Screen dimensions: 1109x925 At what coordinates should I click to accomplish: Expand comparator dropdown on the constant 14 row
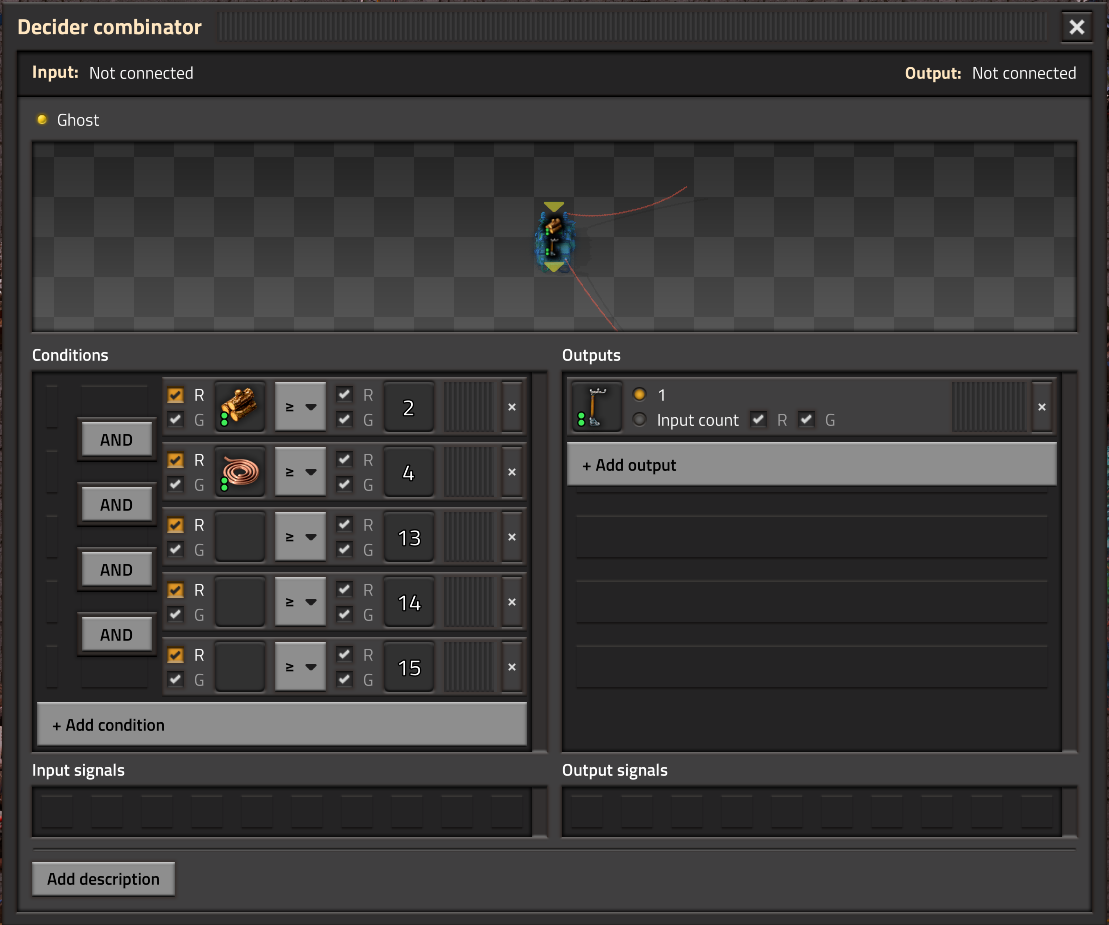(300, 602)
